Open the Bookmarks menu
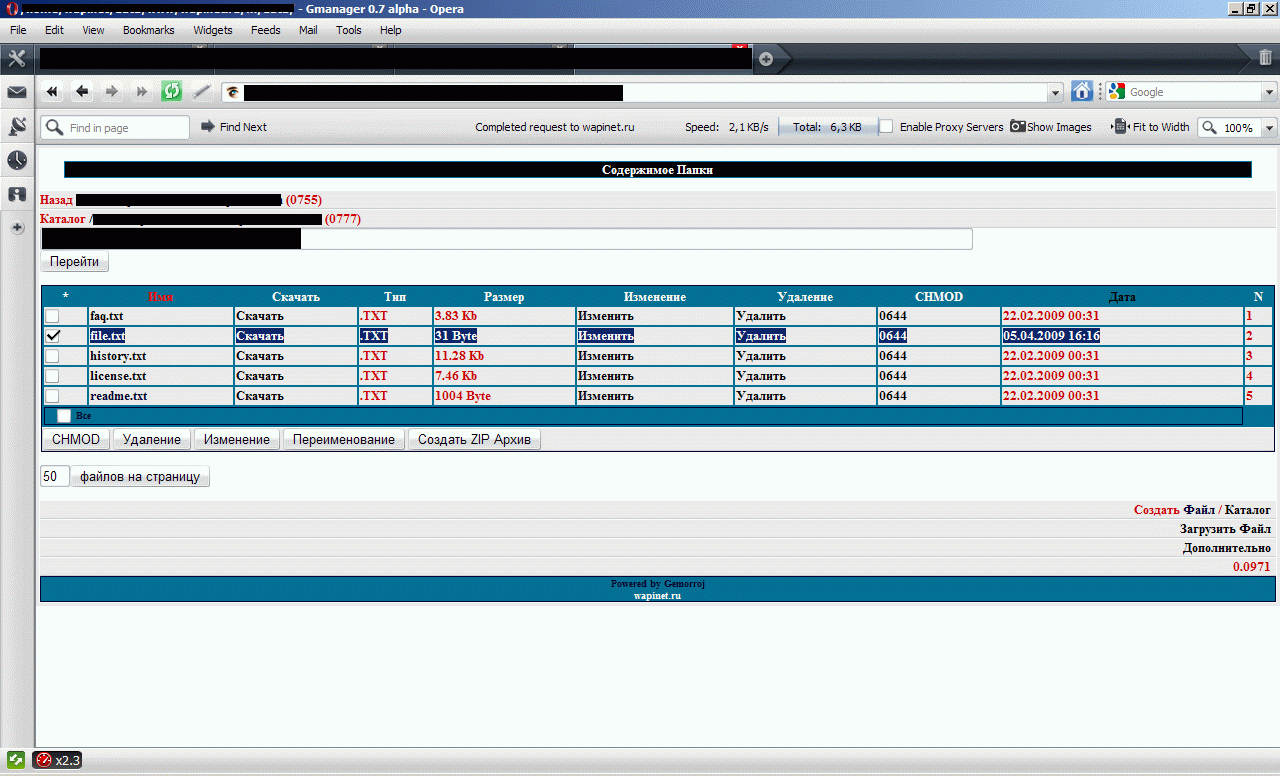1280x776 pixels. (x=148, y=30)
